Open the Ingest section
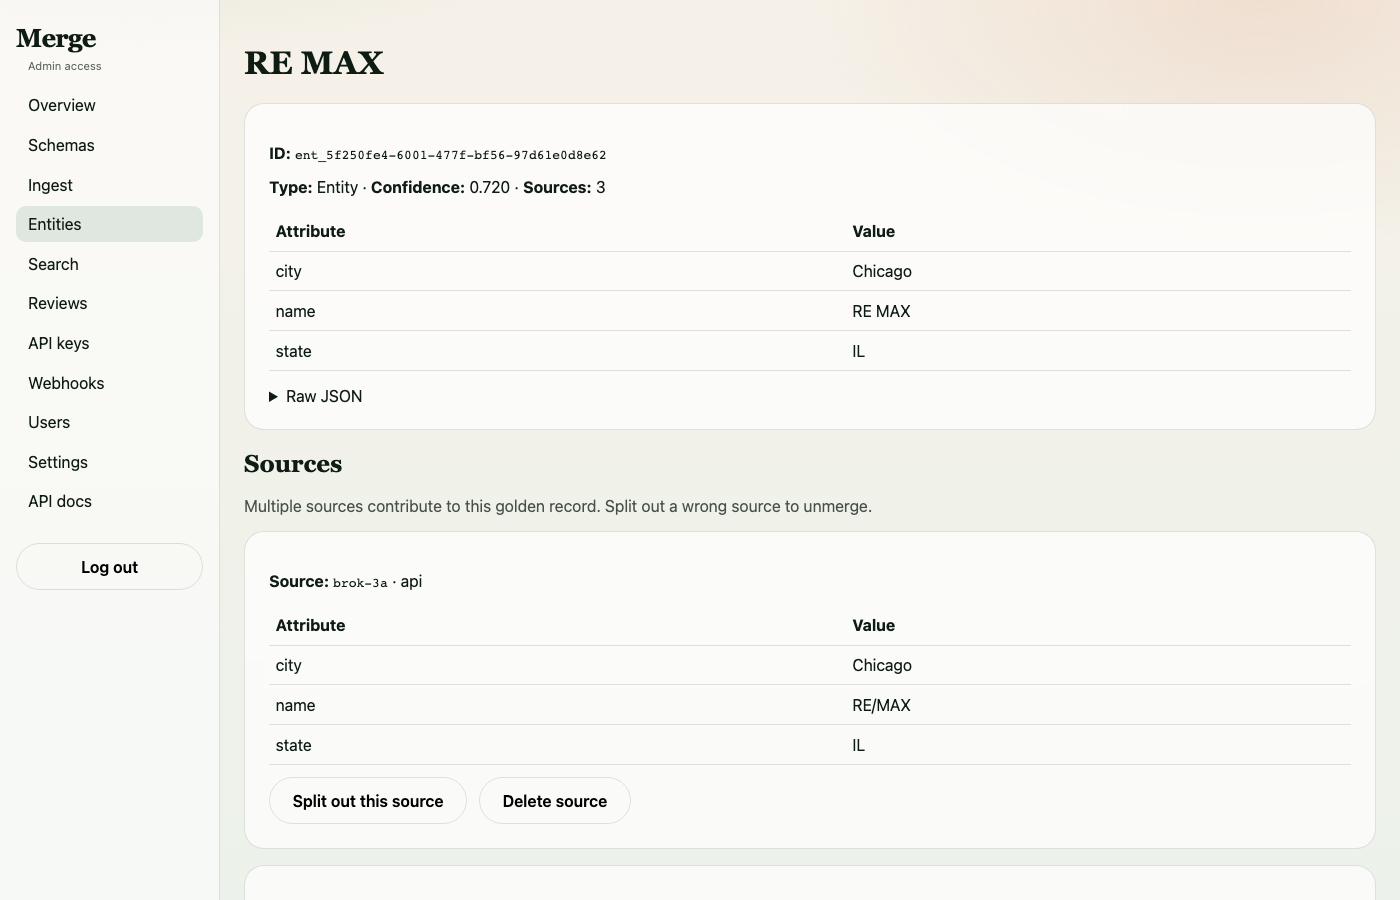 (109, 185)
